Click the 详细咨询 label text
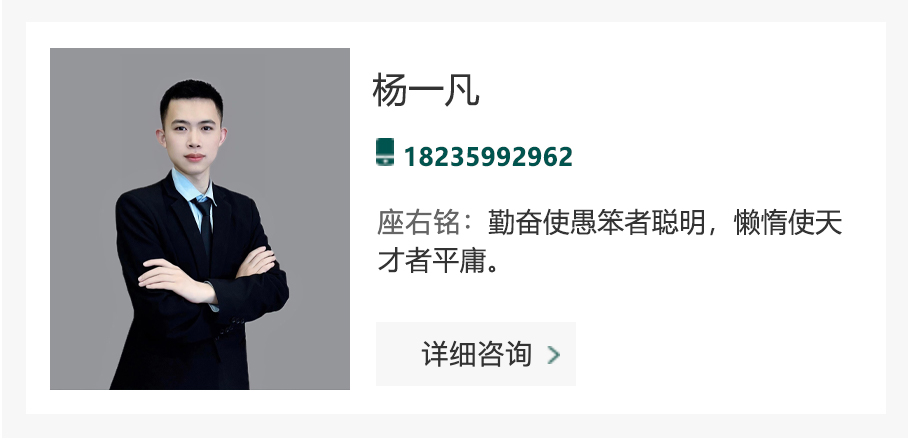908x440 pixels. 476,354
